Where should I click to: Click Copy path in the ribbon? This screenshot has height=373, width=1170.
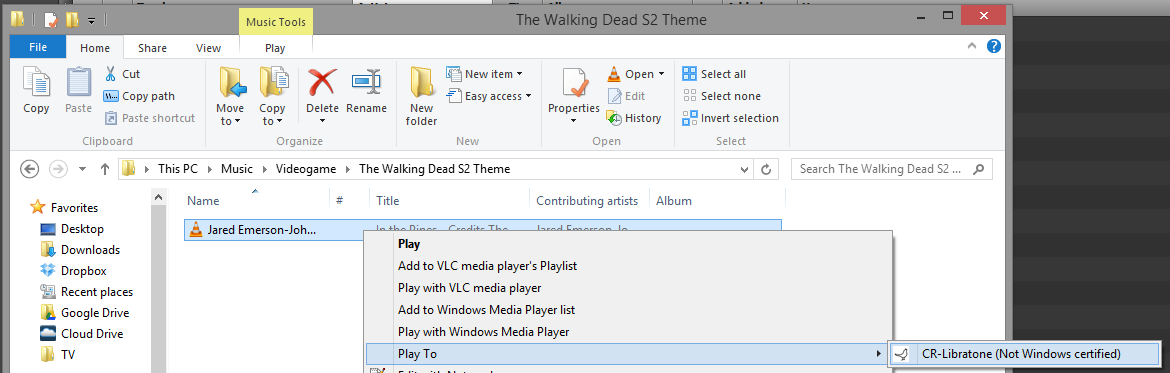(139, 95)
